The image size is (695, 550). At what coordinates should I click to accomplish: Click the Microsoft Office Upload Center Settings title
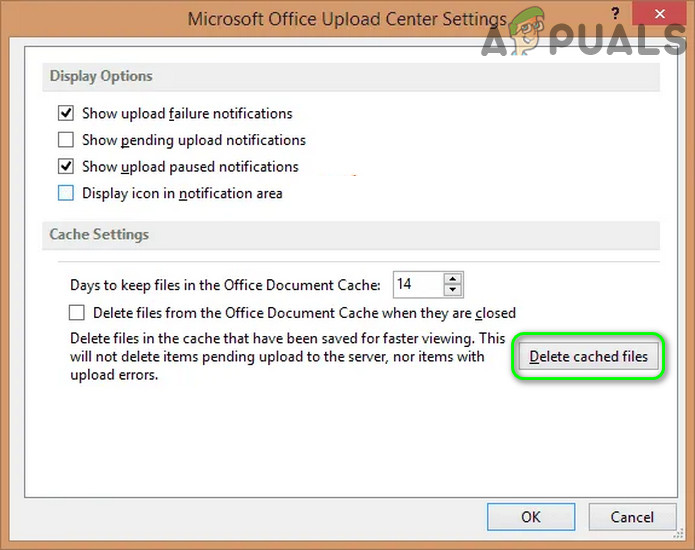coord(346,19)
